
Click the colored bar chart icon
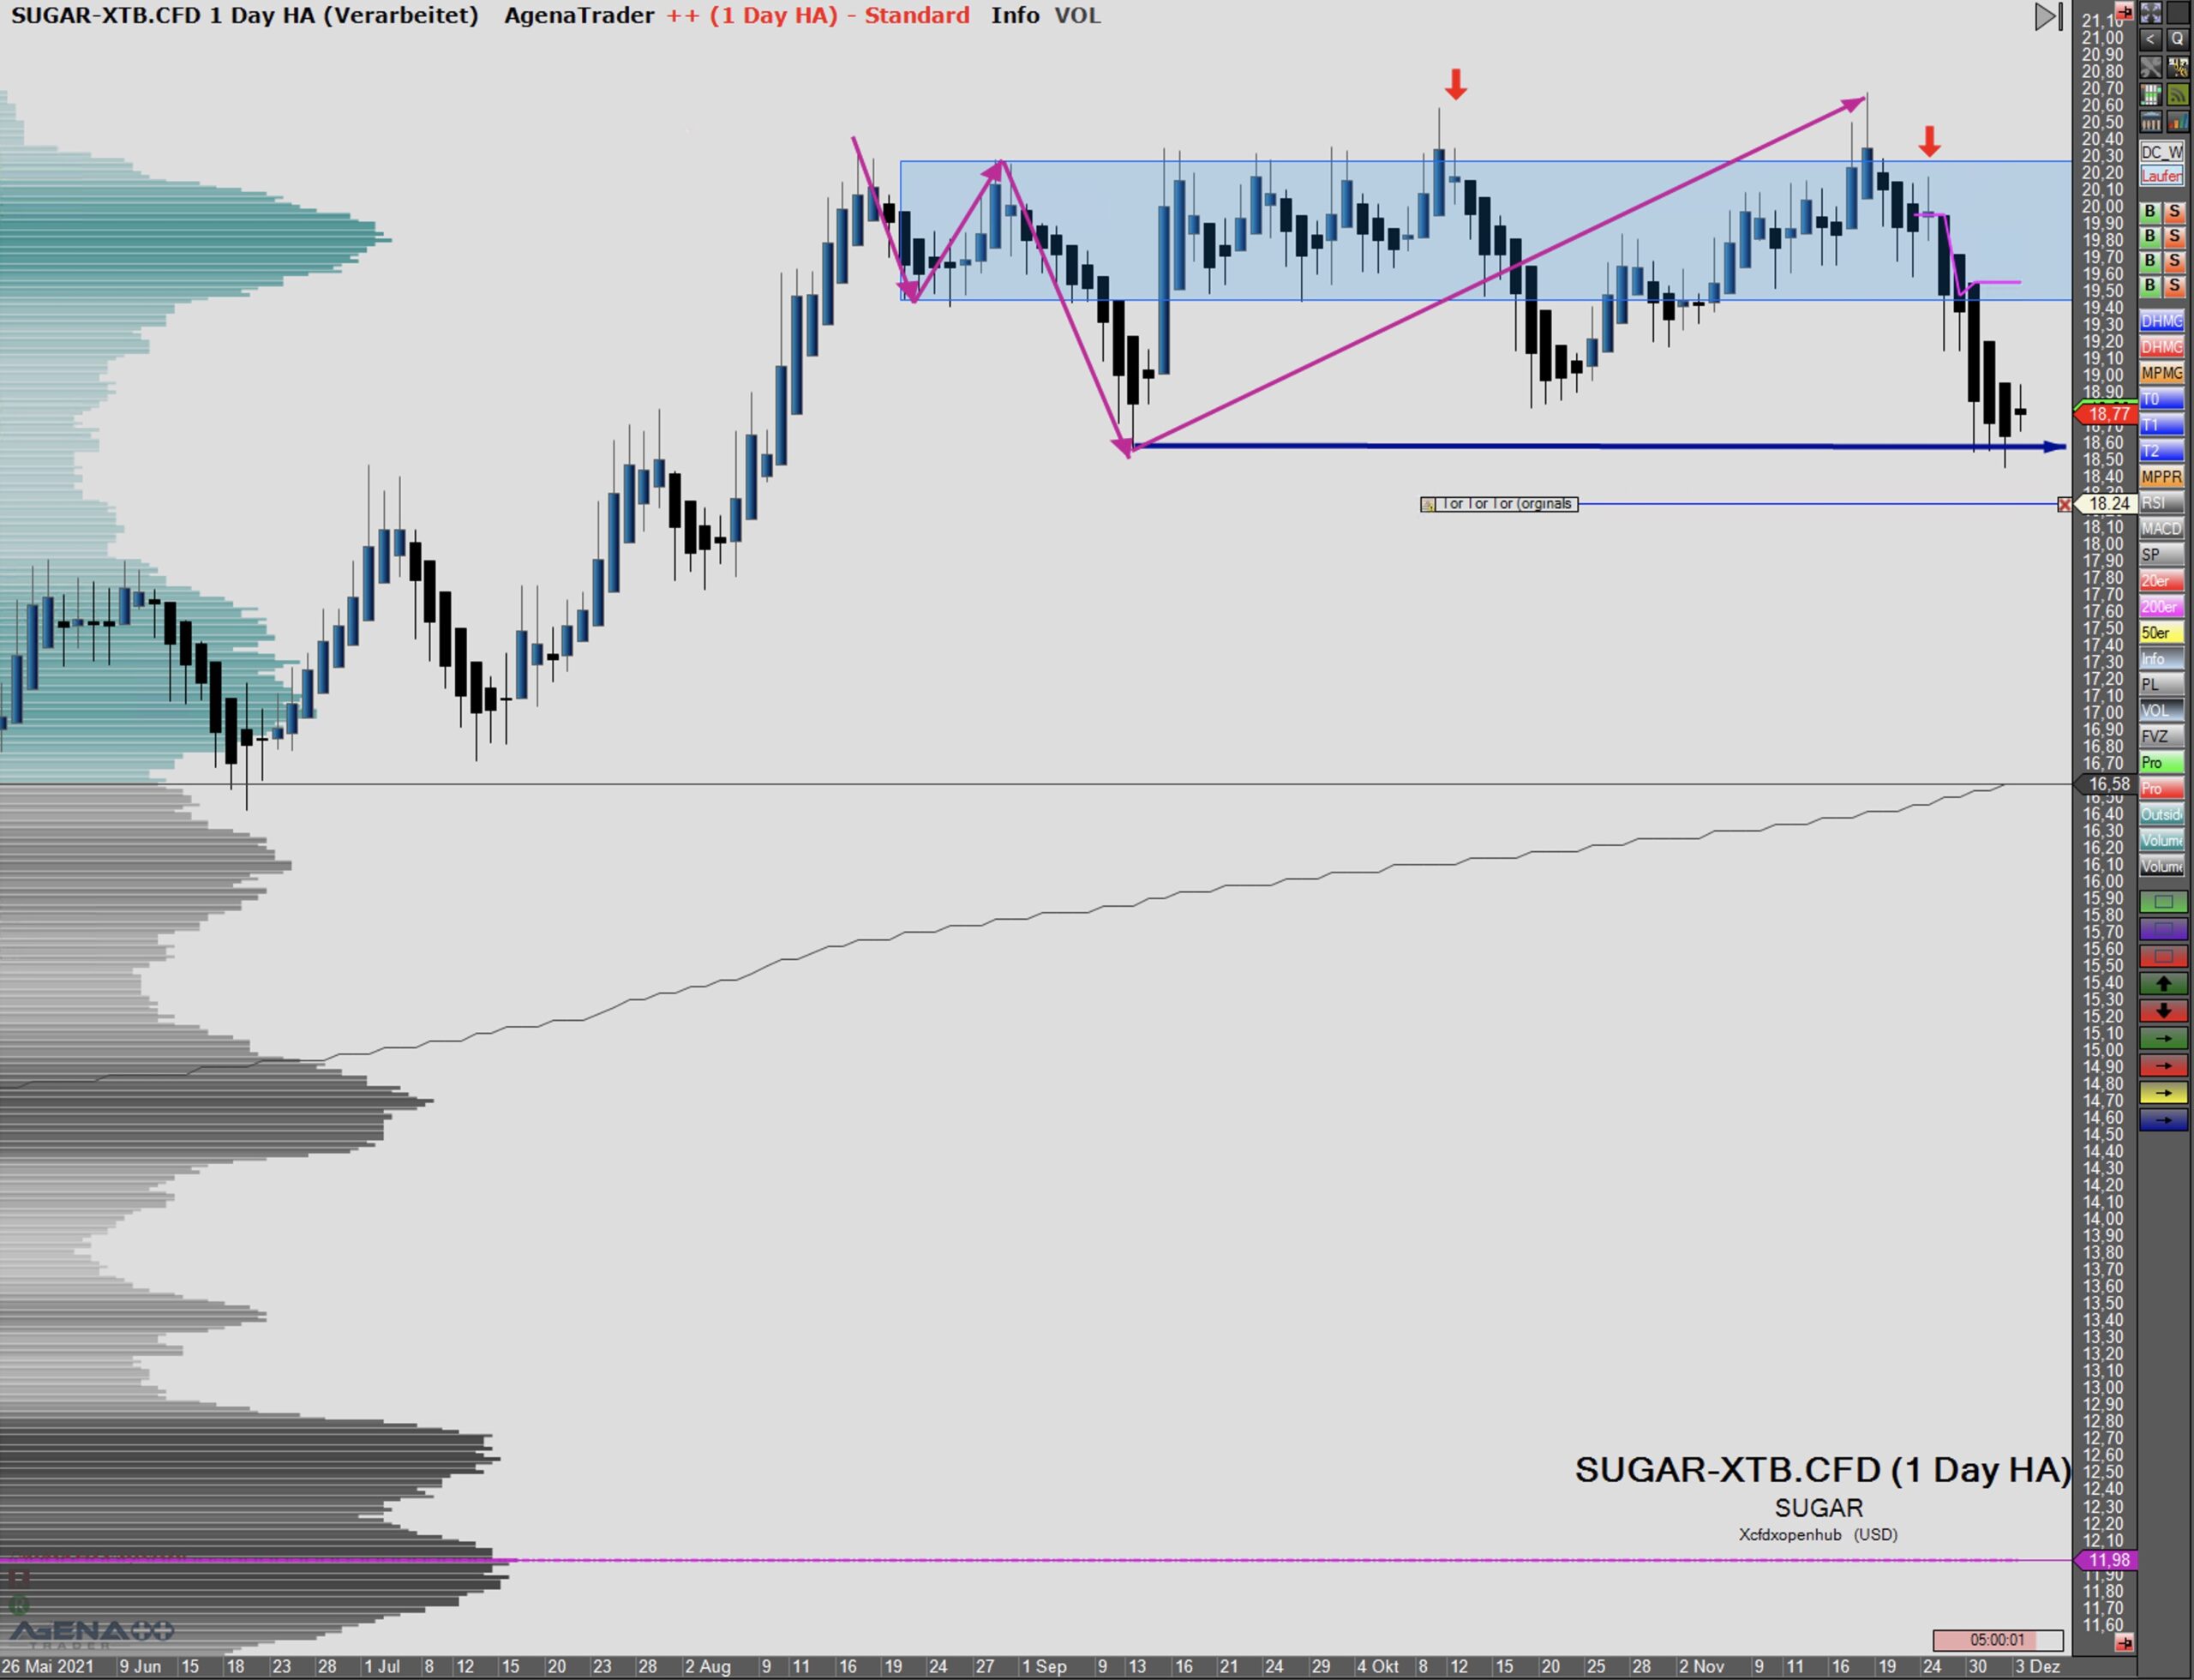point(2176,122)
